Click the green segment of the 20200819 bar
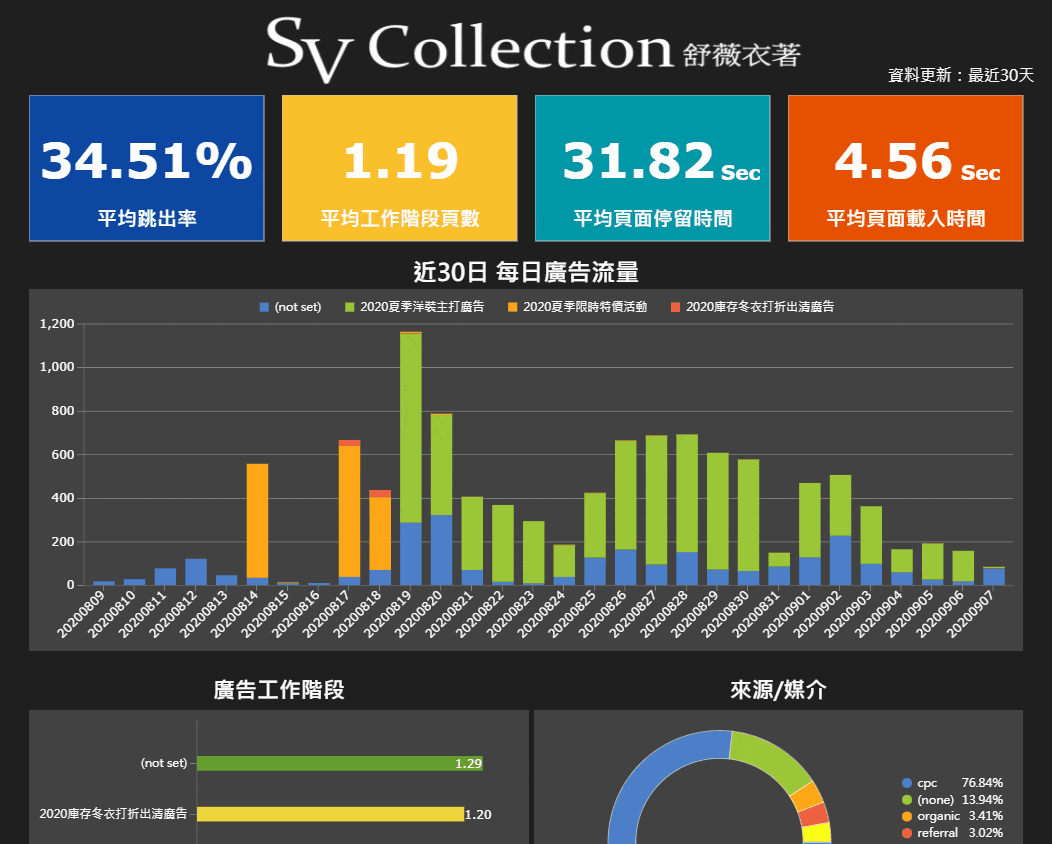Viewport: 1052px width, 844px height. [x=411, y=428]
